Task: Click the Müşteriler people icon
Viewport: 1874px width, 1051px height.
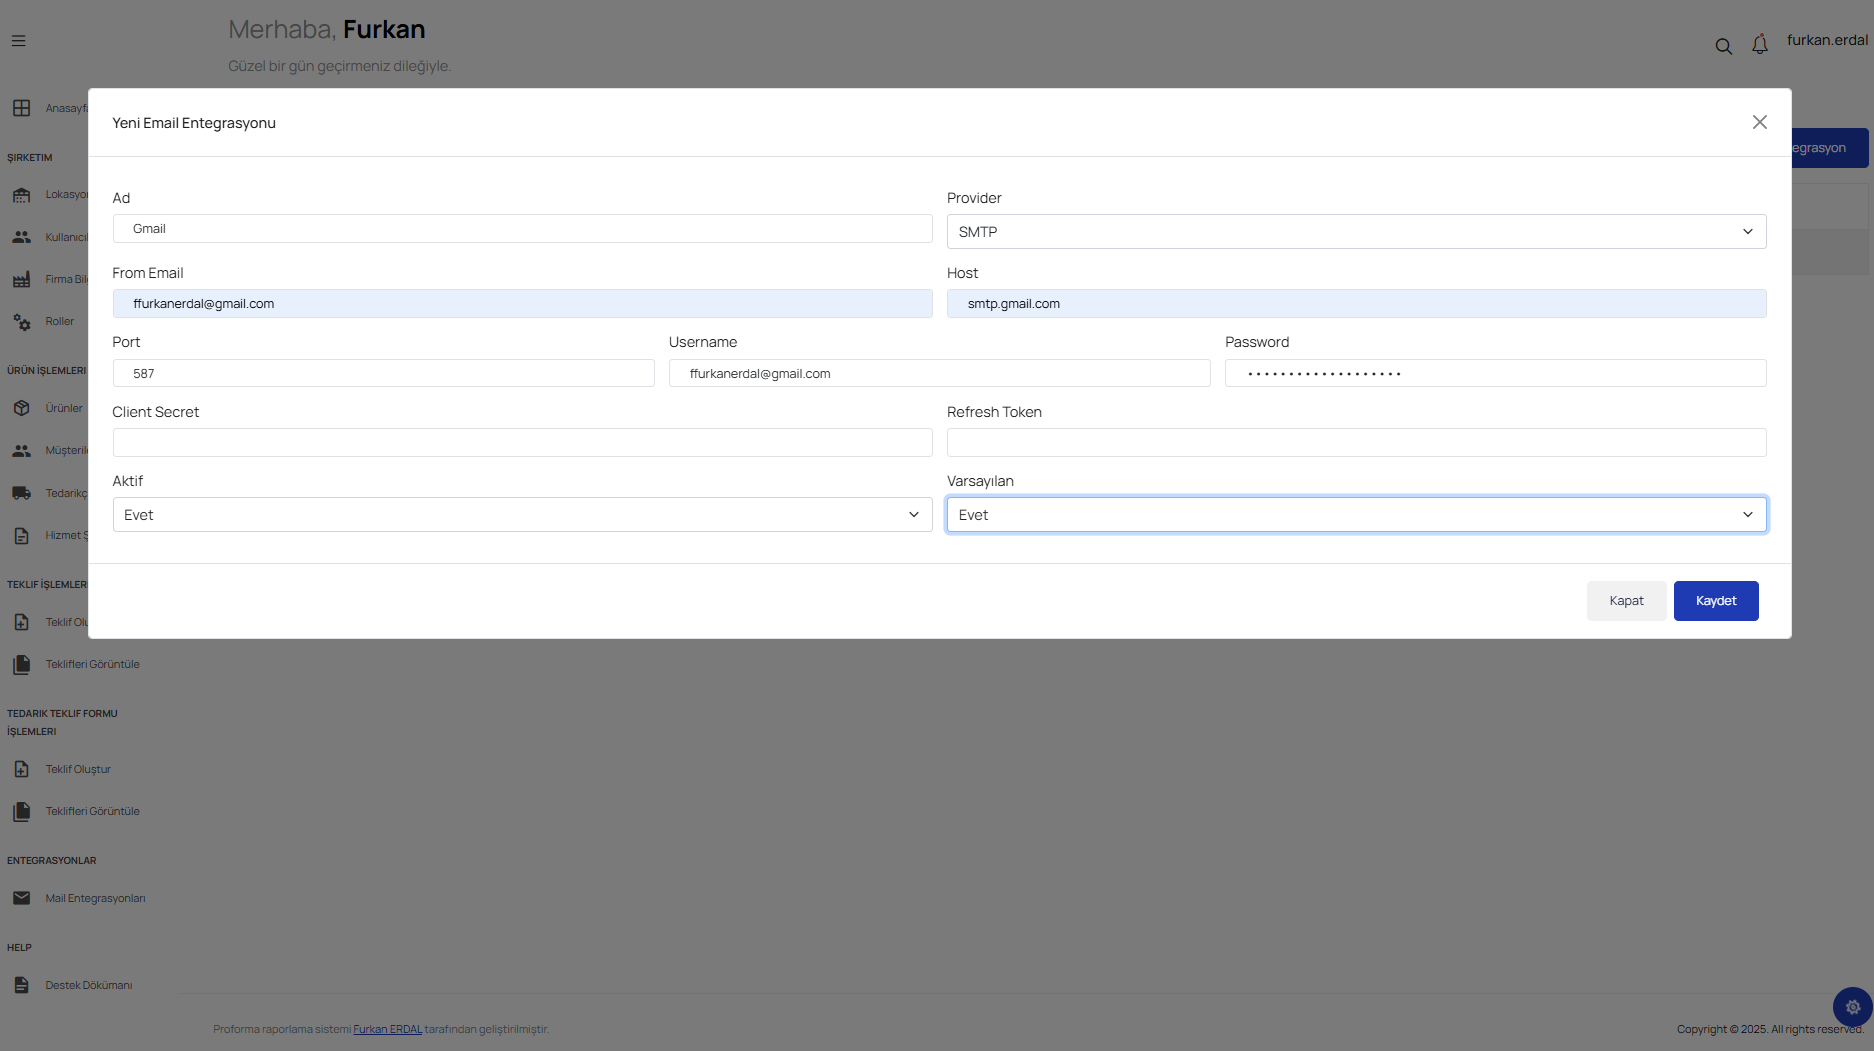Action: tap(21, 451)
